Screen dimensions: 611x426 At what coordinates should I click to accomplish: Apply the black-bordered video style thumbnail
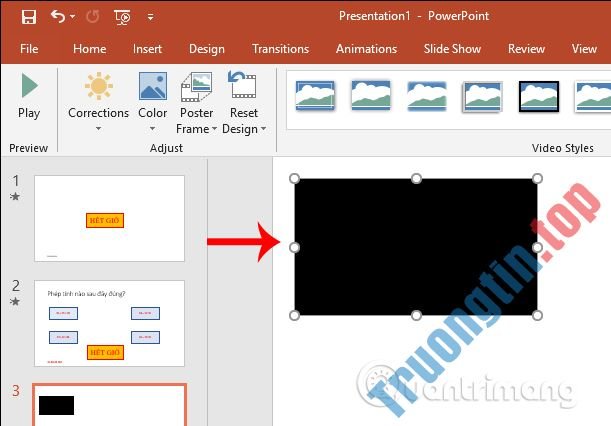(x=539, y=96)
